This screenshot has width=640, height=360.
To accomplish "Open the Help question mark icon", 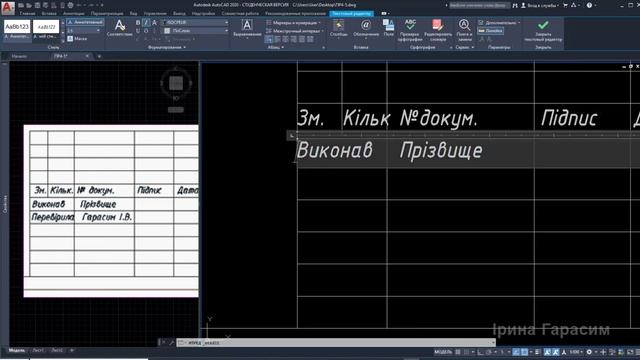I will 589,5.
